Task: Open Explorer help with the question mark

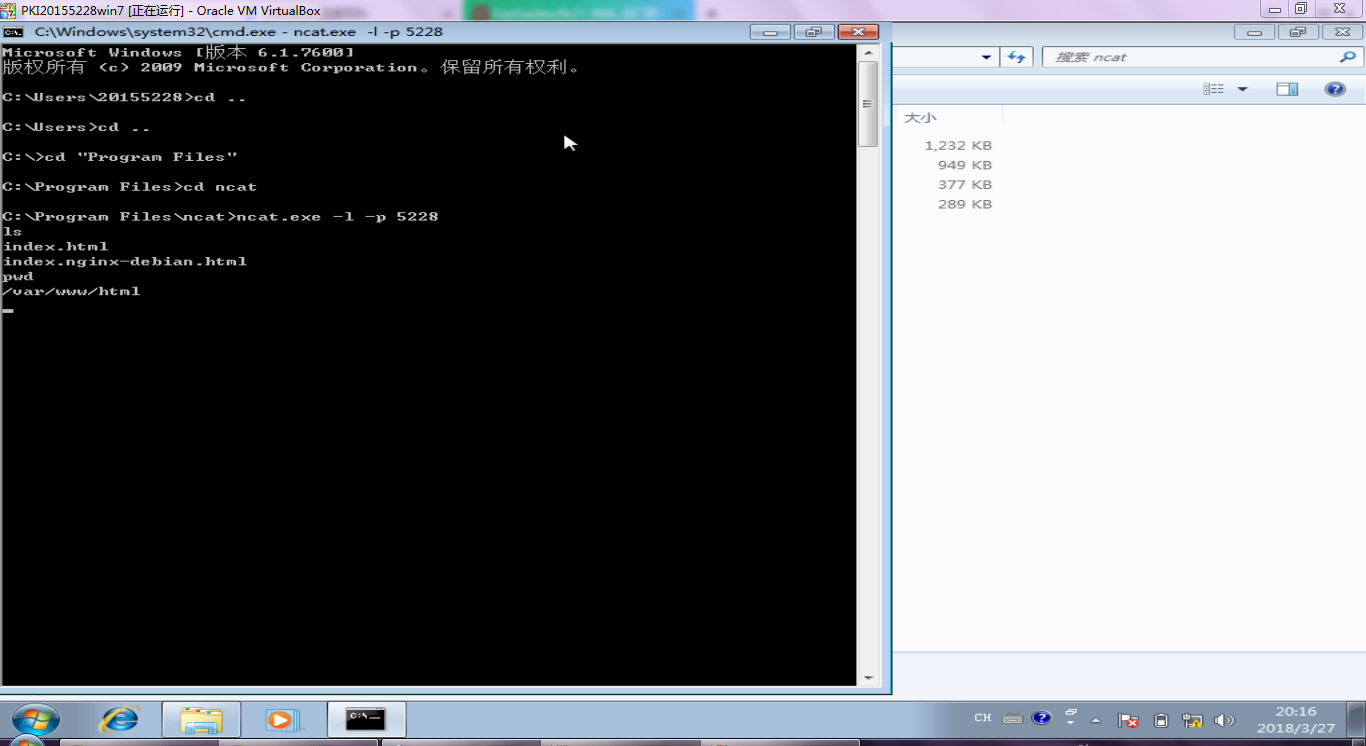Action: (x=1335, y=89)
